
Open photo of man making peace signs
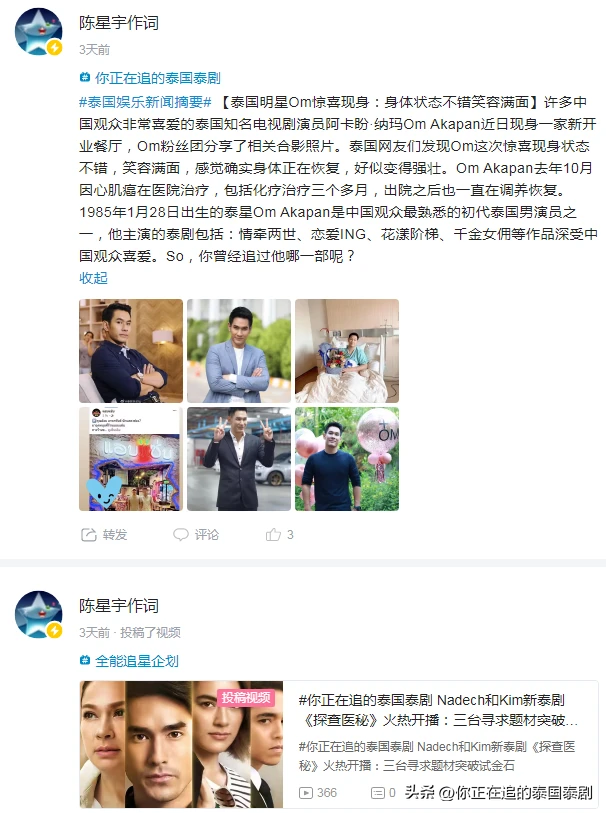pyautogui.click(x=239, y=459)
